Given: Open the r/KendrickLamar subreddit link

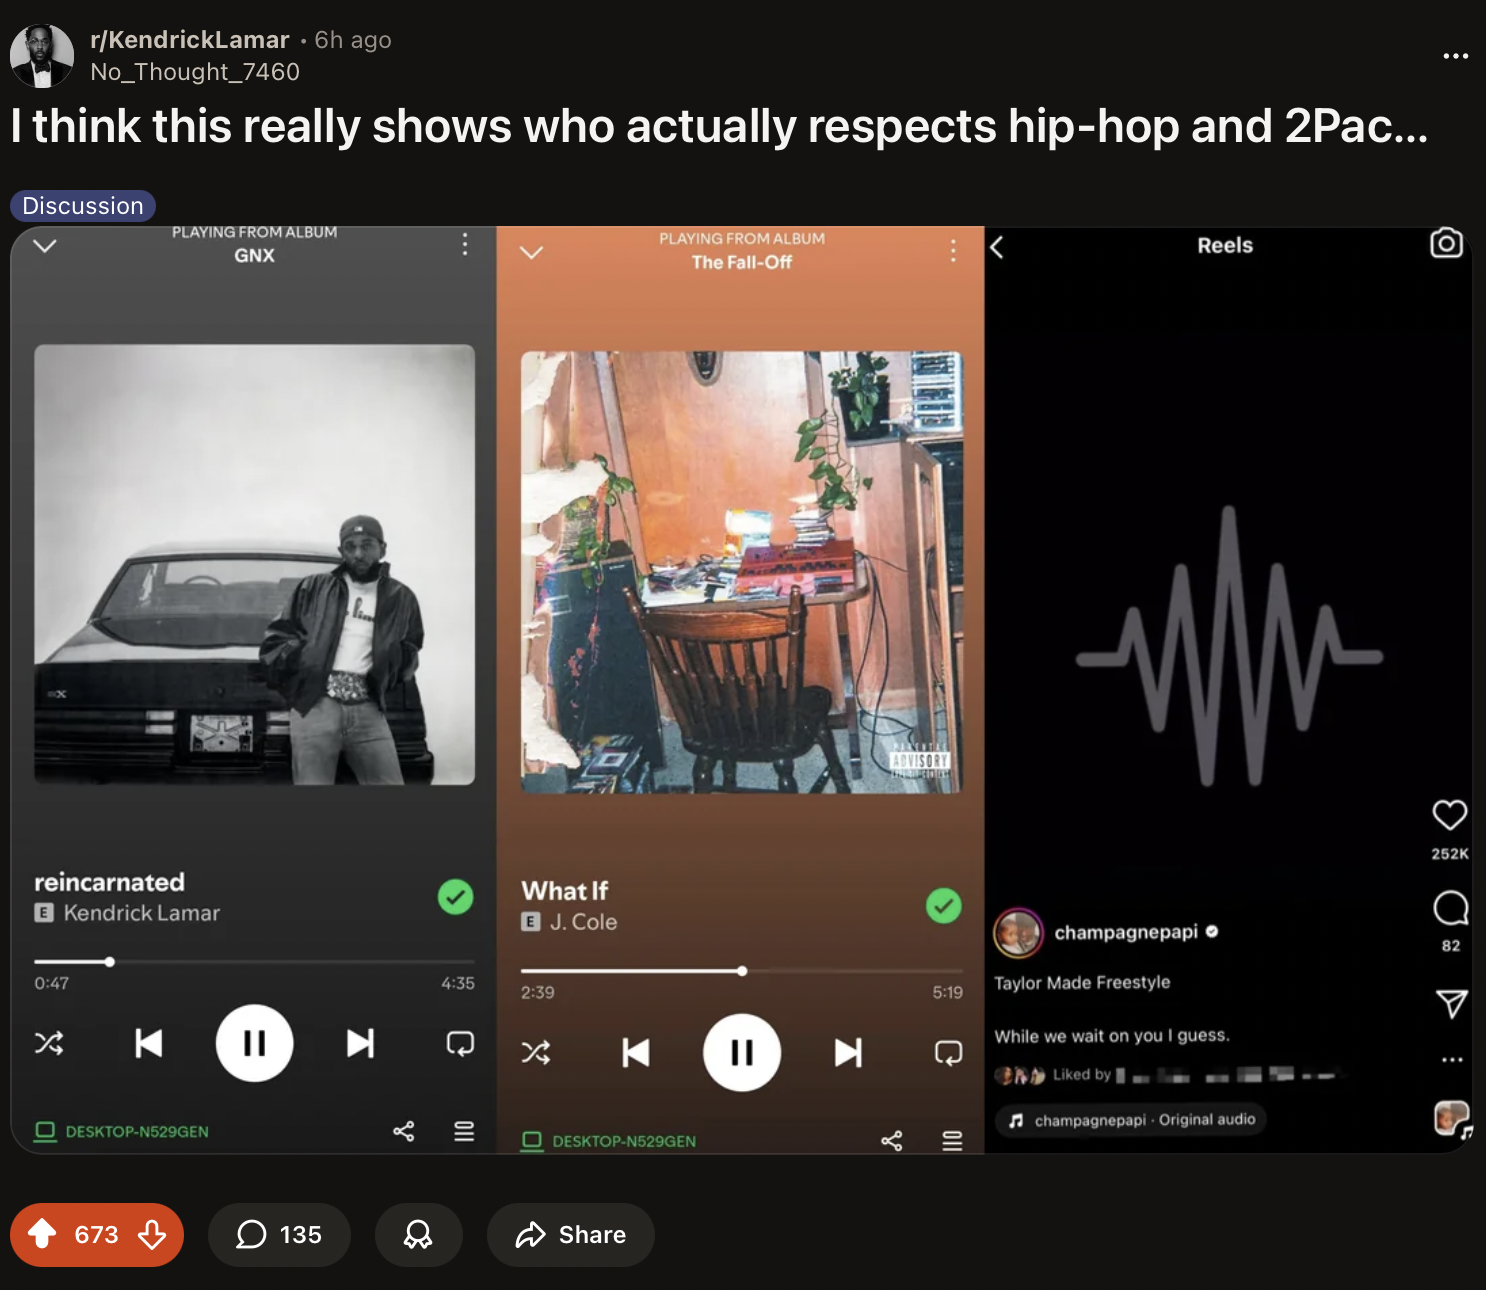Looking at the screenshot, I should [189, 40].
